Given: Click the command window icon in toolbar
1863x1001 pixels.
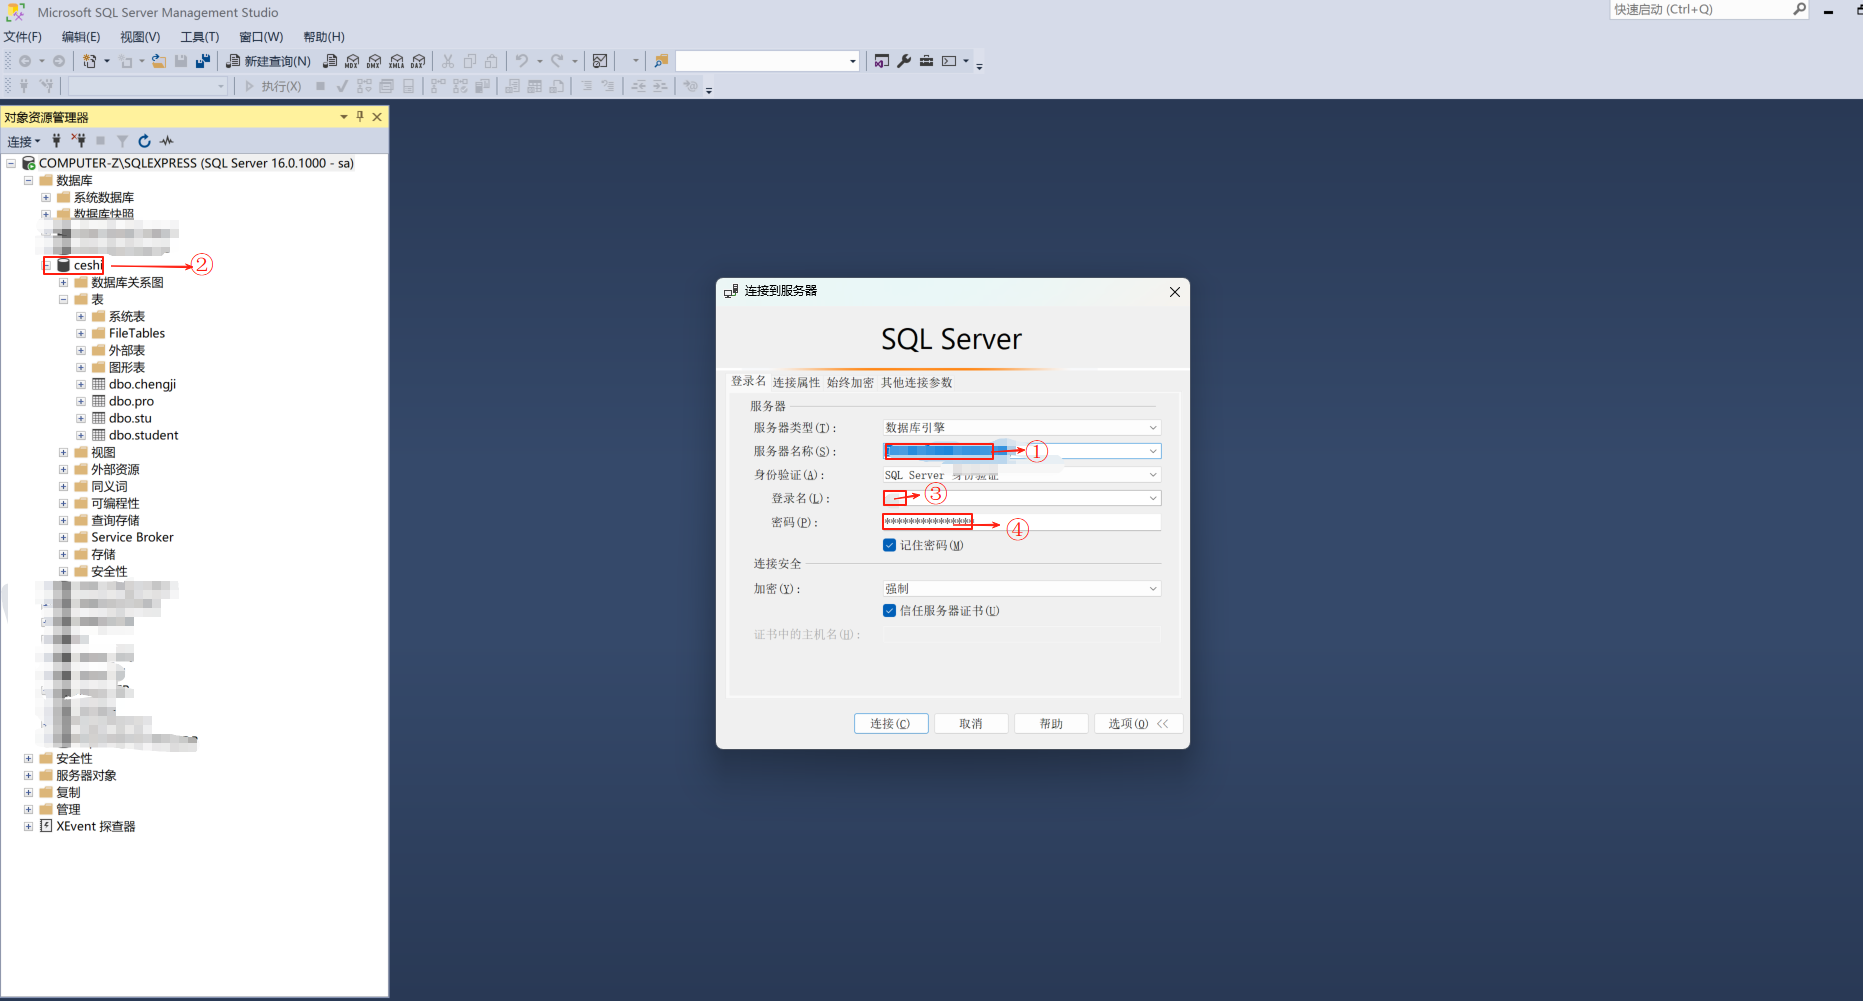Looking at the screenshot, I should click(949, 61).
